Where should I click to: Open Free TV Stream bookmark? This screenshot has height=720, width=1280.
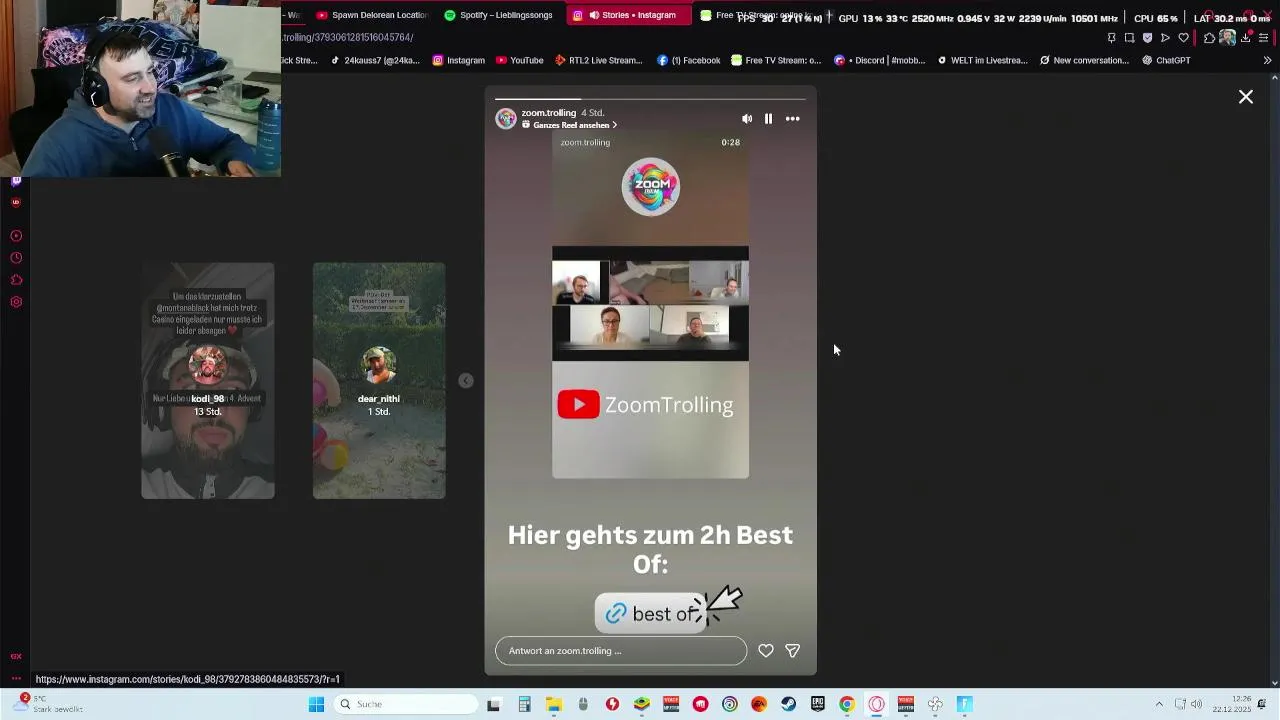776,60
